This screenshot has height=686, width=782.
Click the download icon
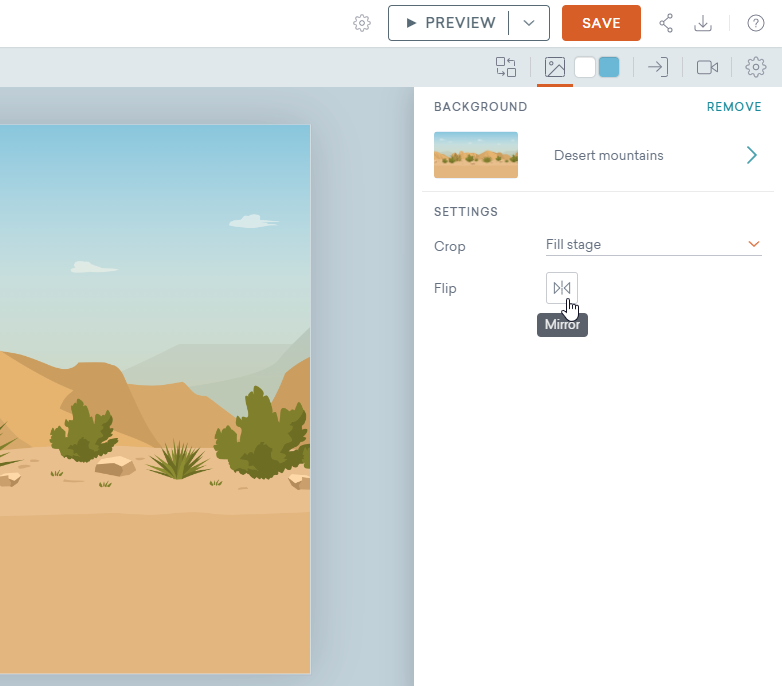pos(703,23)
